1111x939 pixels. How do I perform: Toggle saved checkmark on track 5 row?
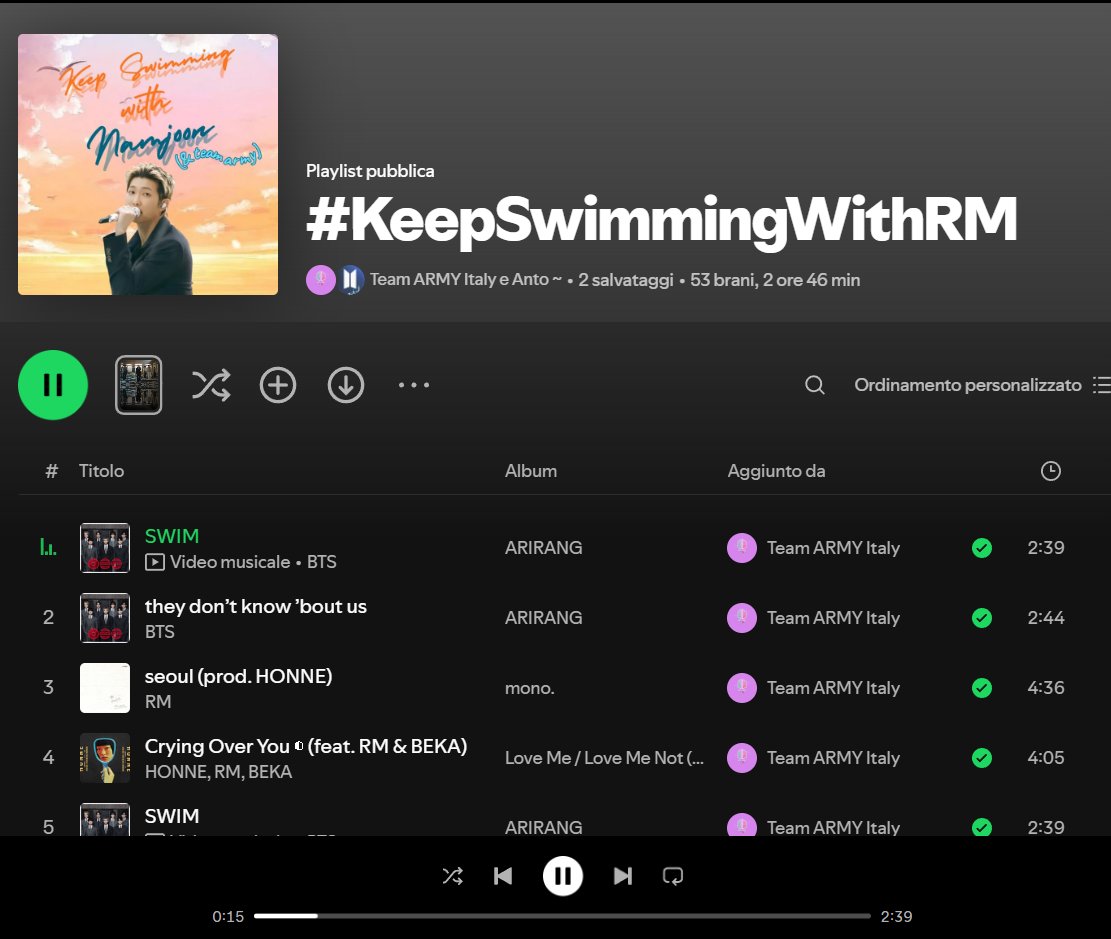[982, 827]
